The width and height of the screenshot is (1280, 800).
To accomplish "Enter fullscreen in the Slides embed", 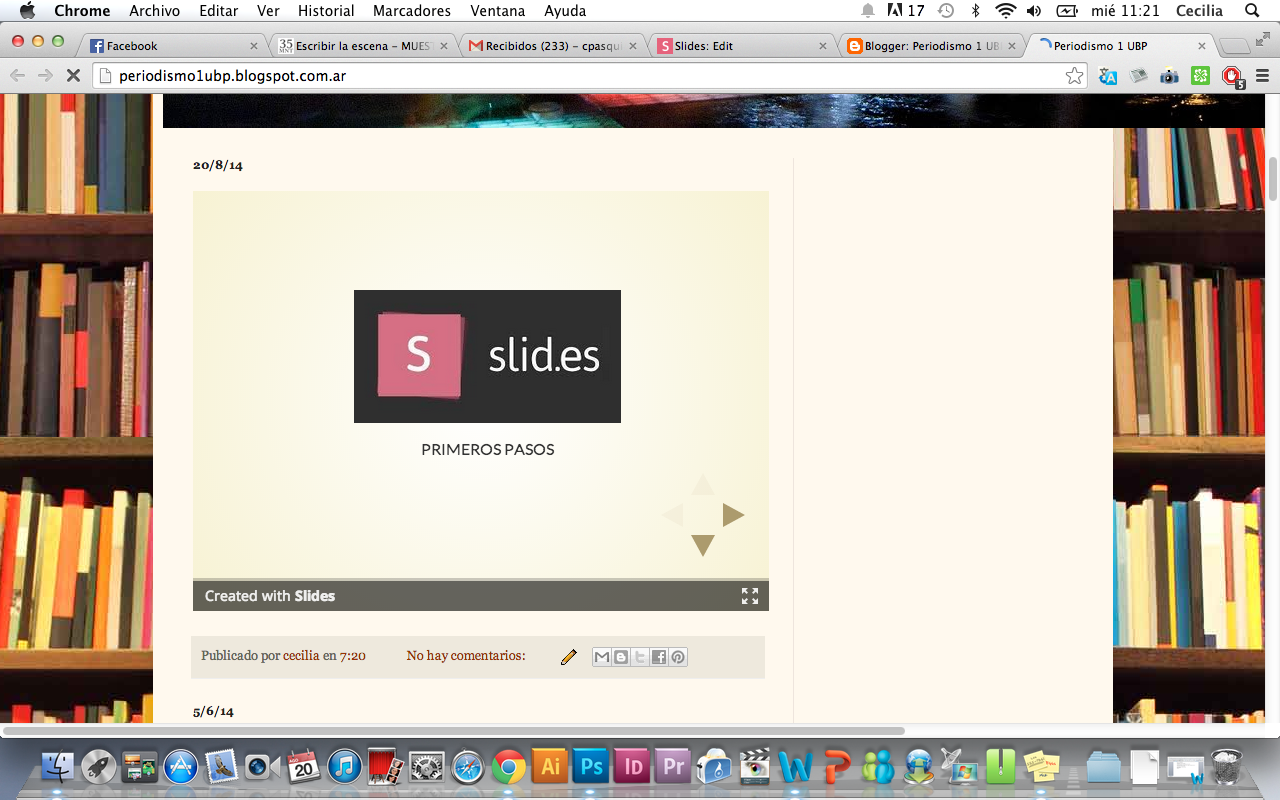I will tap(750, 596).
